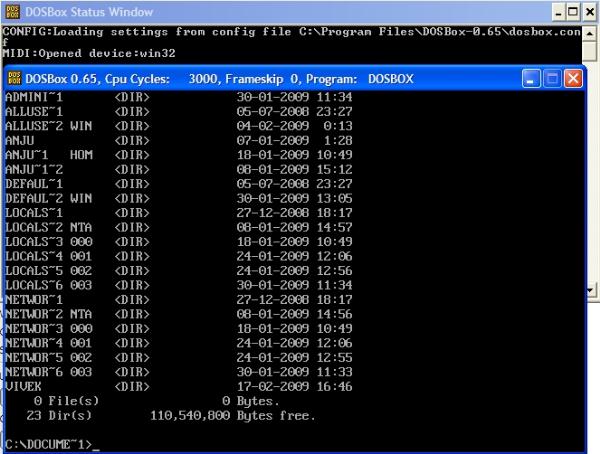Click the LOCALS~6 003 directory name
Screen dimensions: 600x454
point(49,285)
